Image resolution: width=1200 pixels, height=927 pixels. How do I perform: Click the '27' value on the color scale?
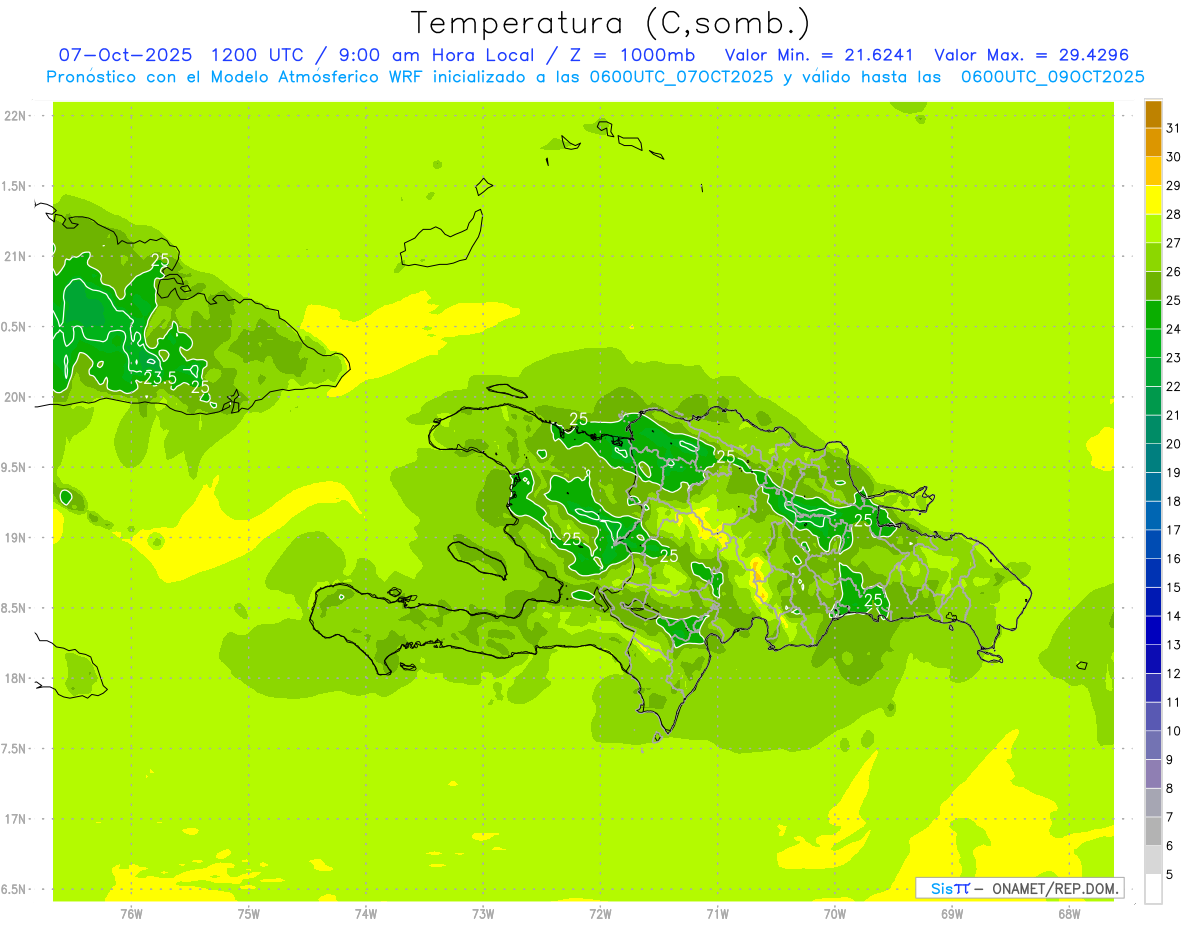click(x=1174, y=243)
